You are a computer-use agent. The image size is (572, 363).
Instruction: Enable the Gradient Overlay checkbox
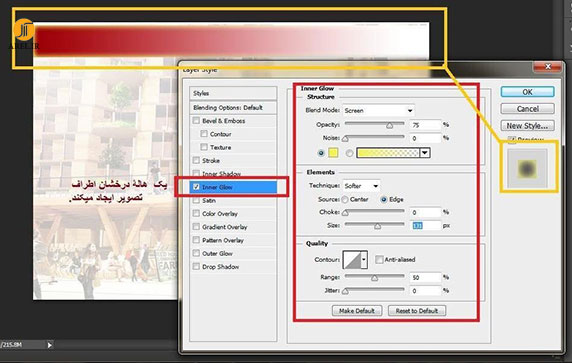(196, 227)
